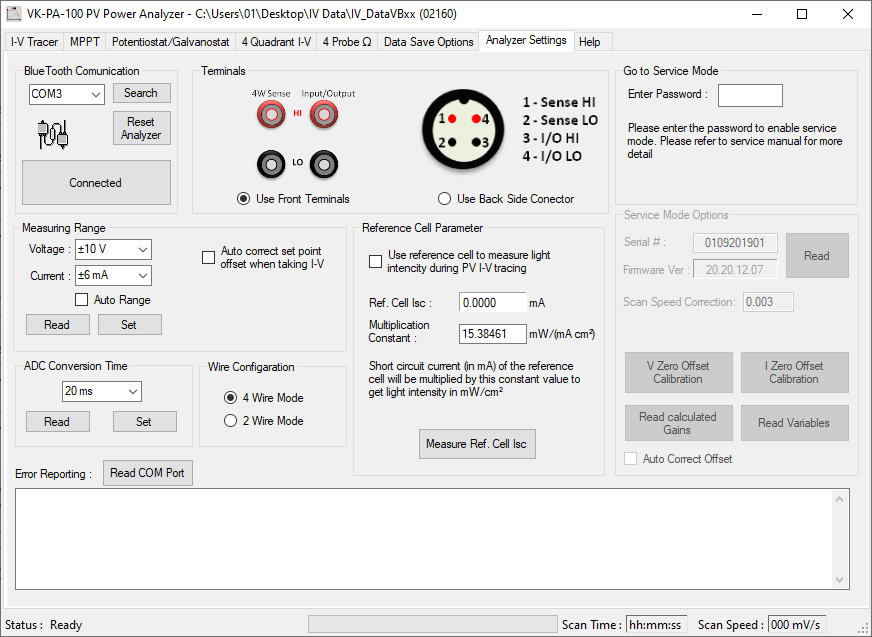Click the Status: Ready text

pos(43,625)
